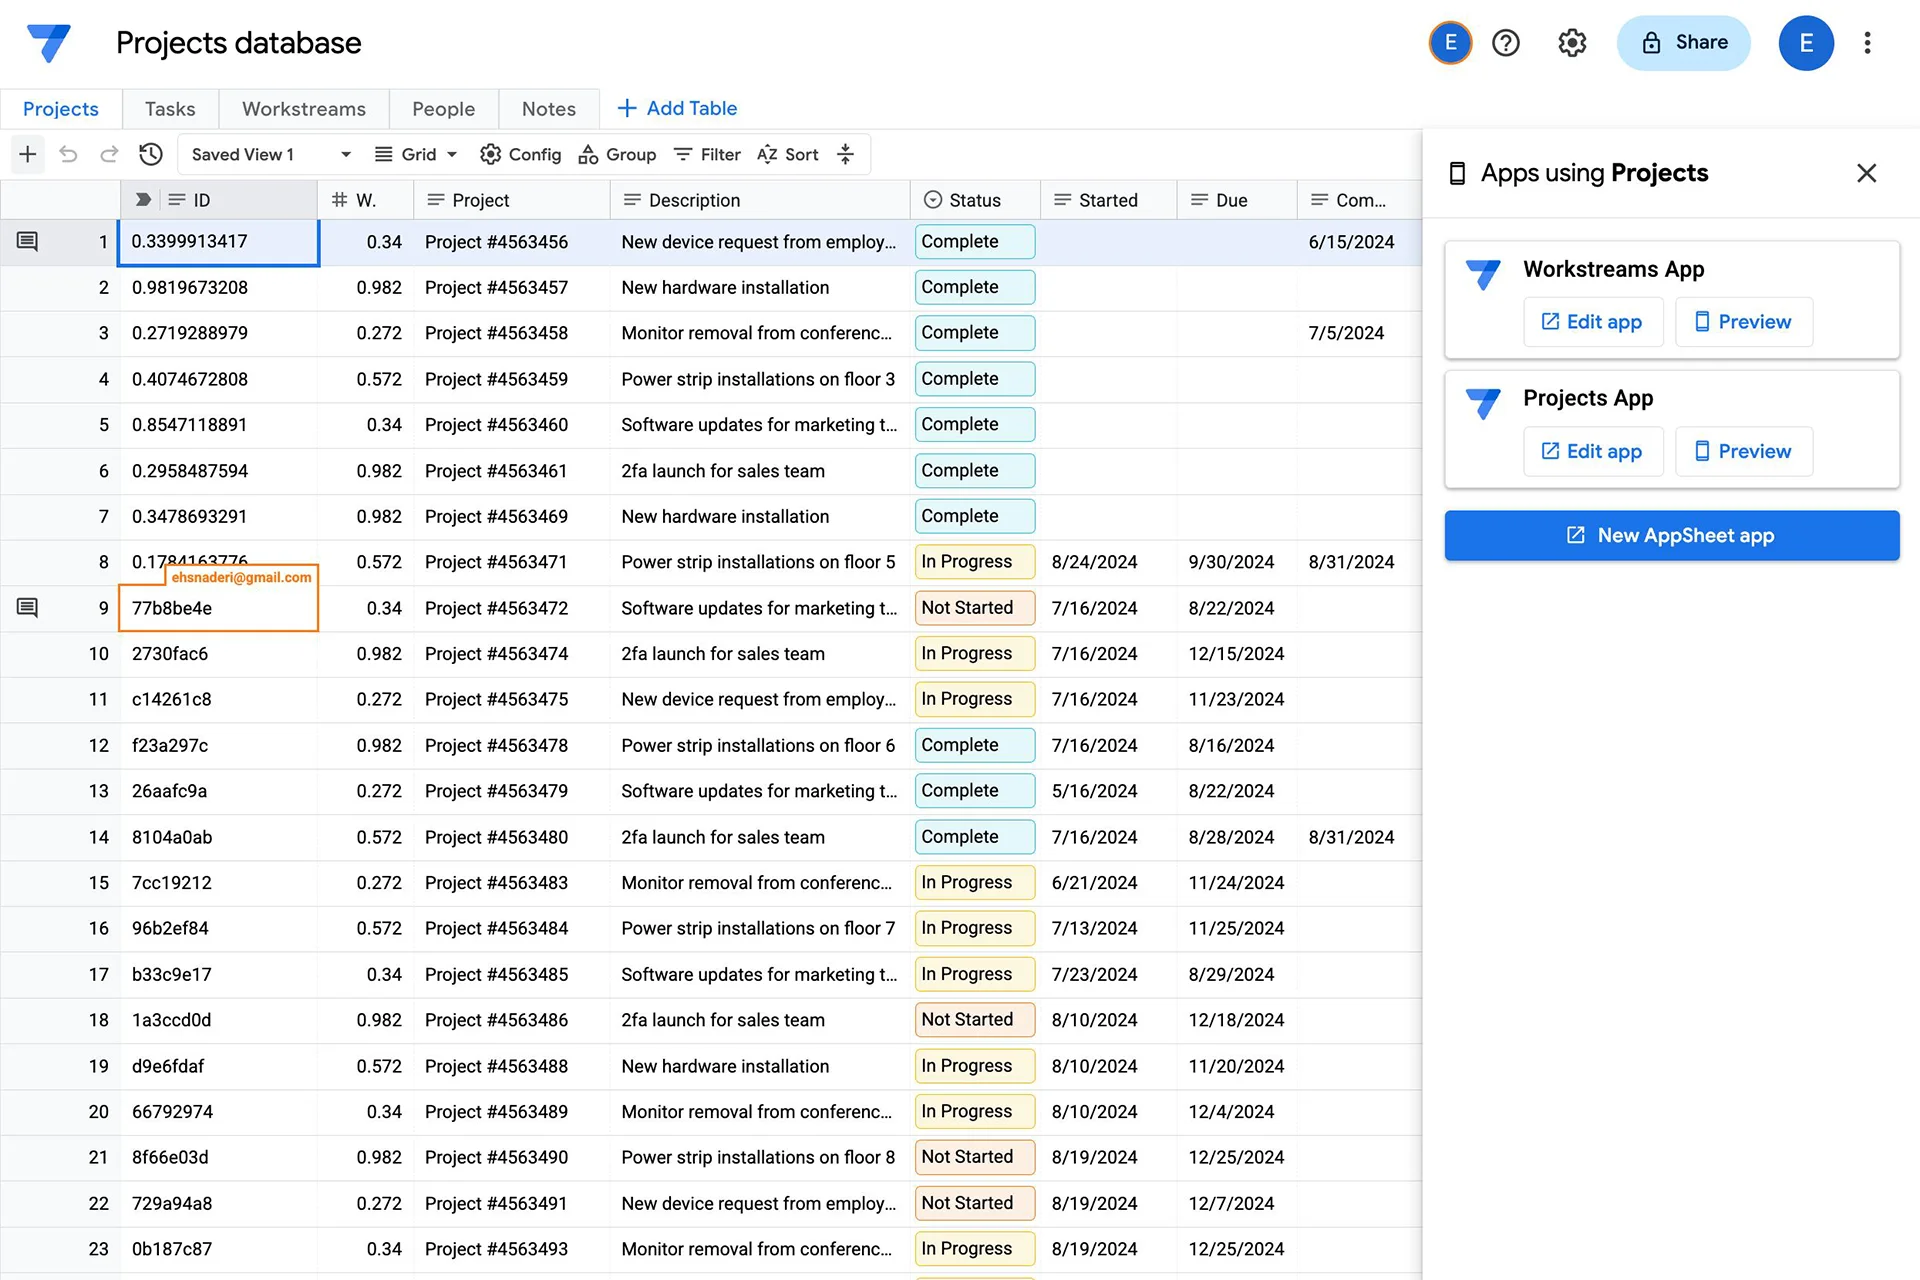Open the three-dot more options menu
The image size is (1920, 1280).
pyautogui.click(x=1867, y=43)
